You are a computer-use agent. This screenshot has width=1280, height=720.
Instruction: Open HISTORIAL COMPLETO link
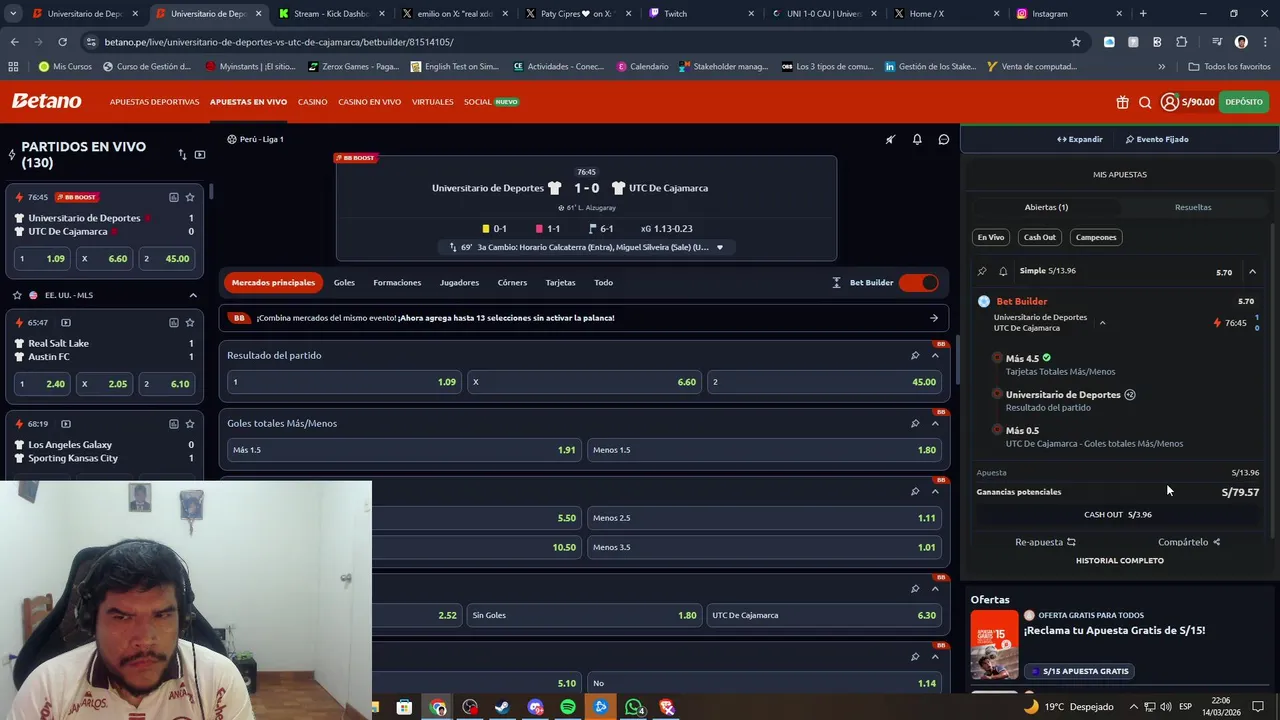[1119, 561]
